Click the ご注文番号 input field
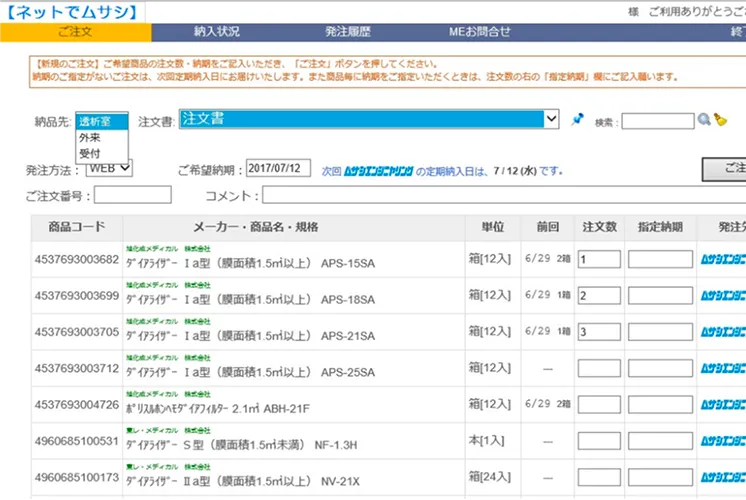 (x=133, y=195)
